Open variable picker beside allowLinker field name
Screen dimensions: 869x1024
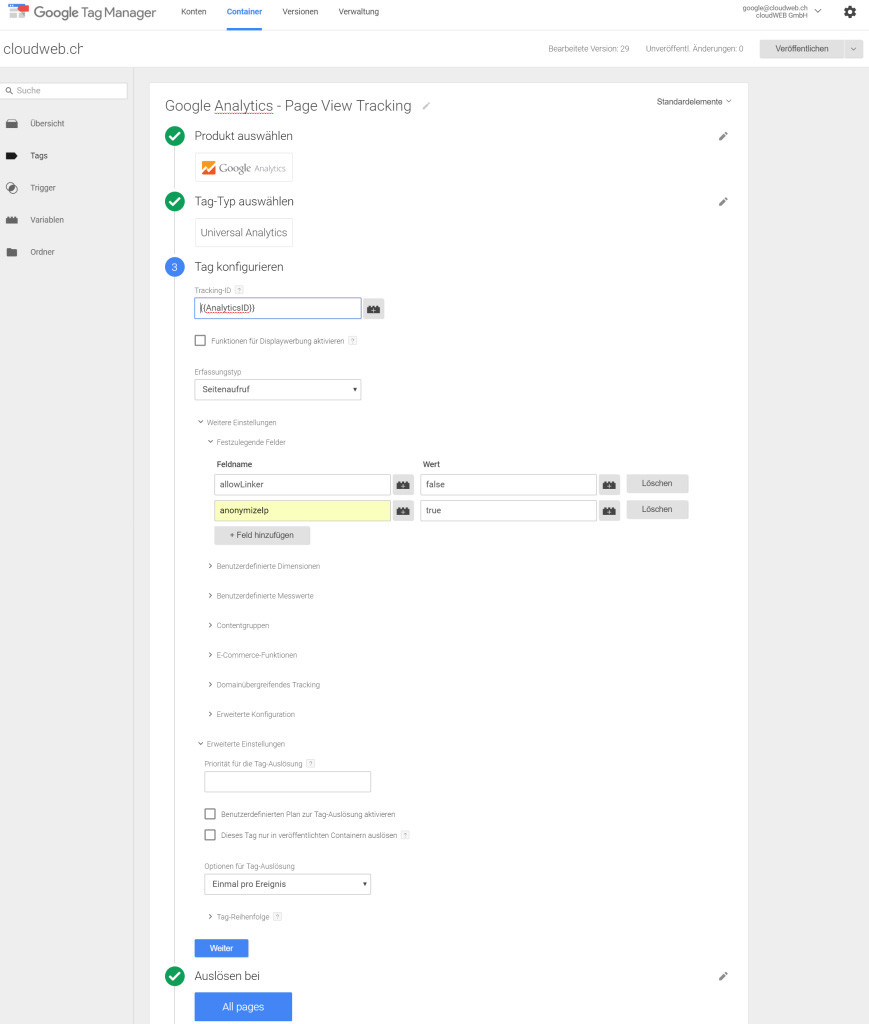403,485
